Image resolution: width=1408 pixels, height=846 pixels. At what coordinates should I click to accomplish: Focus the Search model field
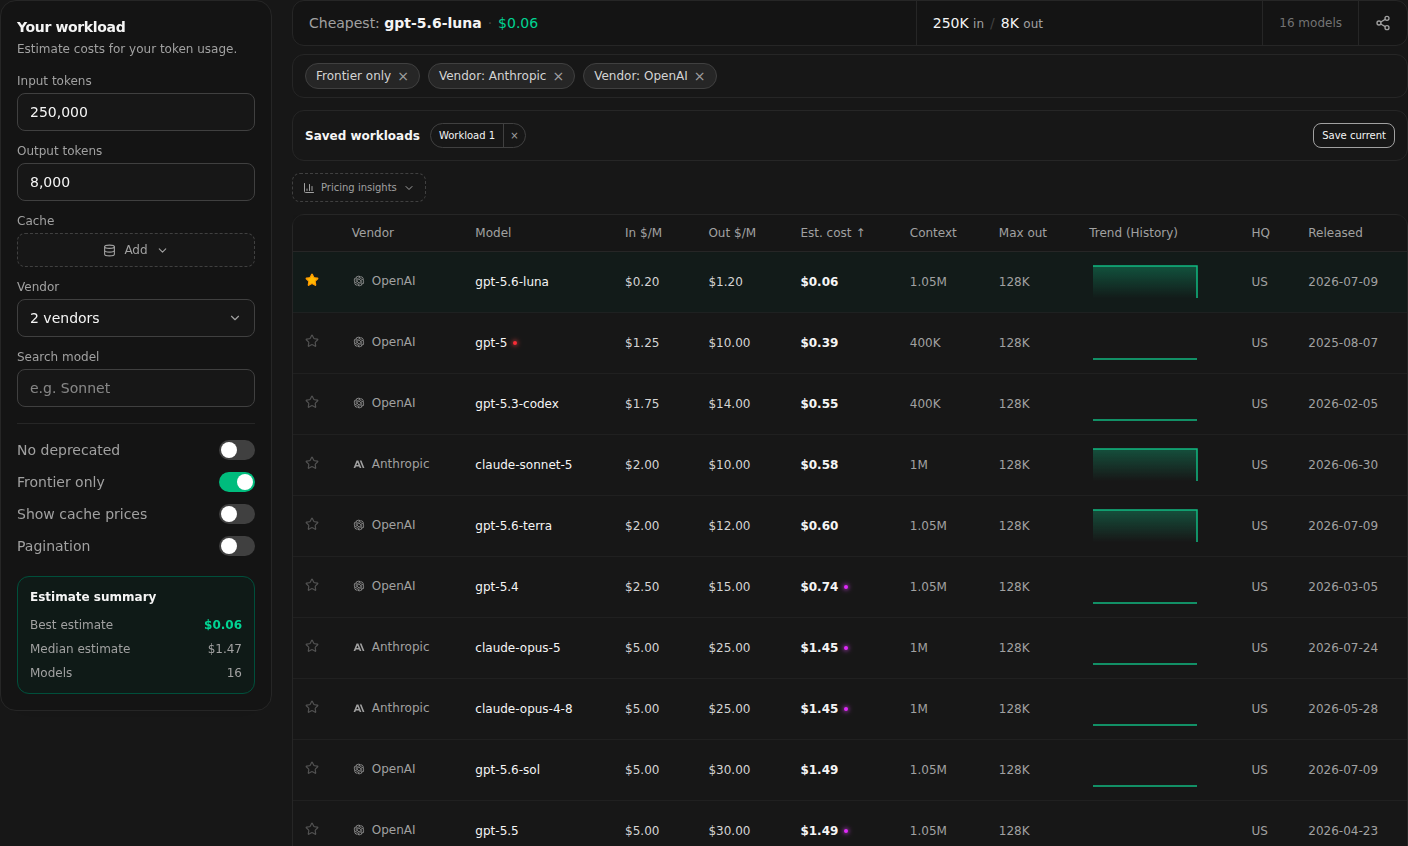click(x=136, y=388)
